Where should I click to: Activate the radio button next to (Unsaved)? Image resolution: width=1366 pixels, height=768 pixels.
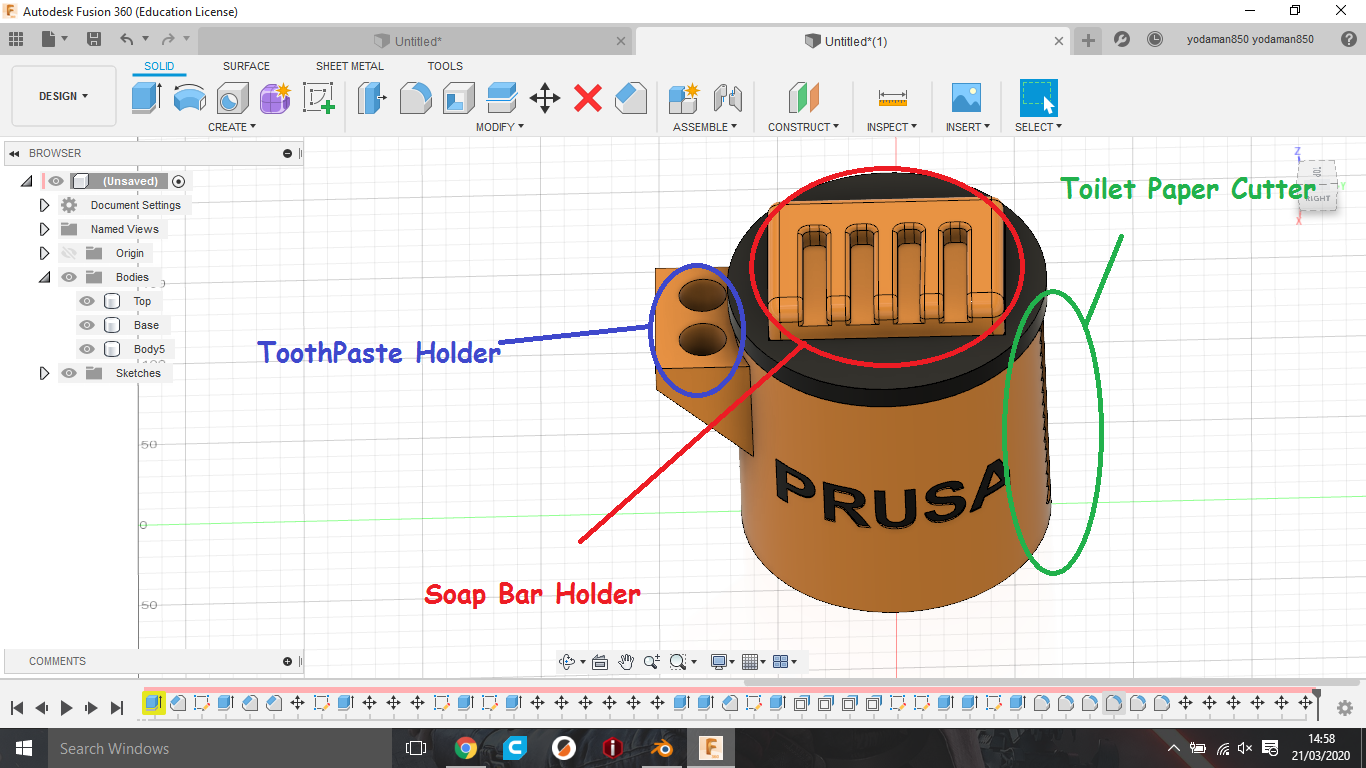coord(179,181)
